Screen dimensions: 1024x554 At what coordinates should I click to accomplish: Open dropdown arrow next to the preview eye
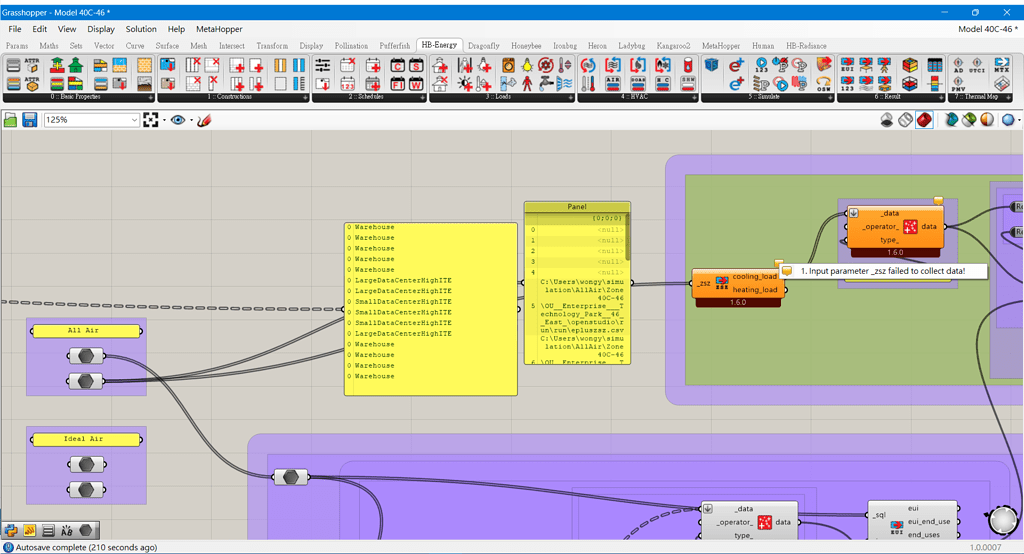point(191,120)
